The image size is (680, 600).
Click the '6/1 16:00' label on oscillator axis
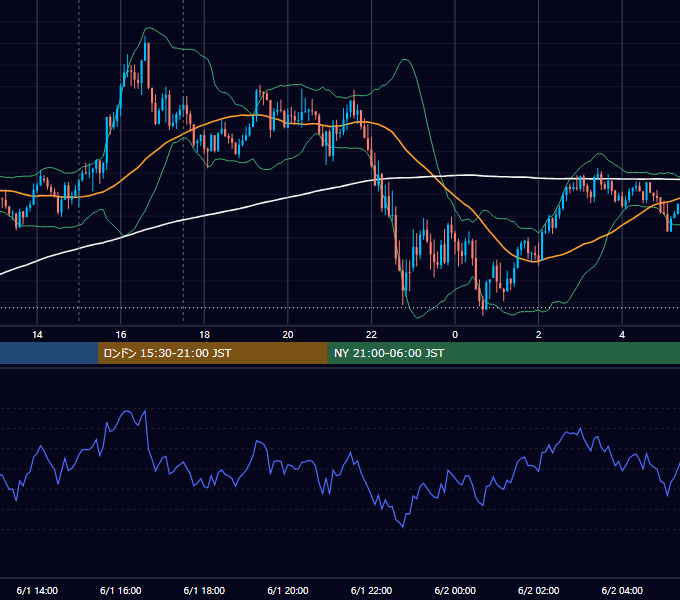pyautogui.click(x=121, y=590)
